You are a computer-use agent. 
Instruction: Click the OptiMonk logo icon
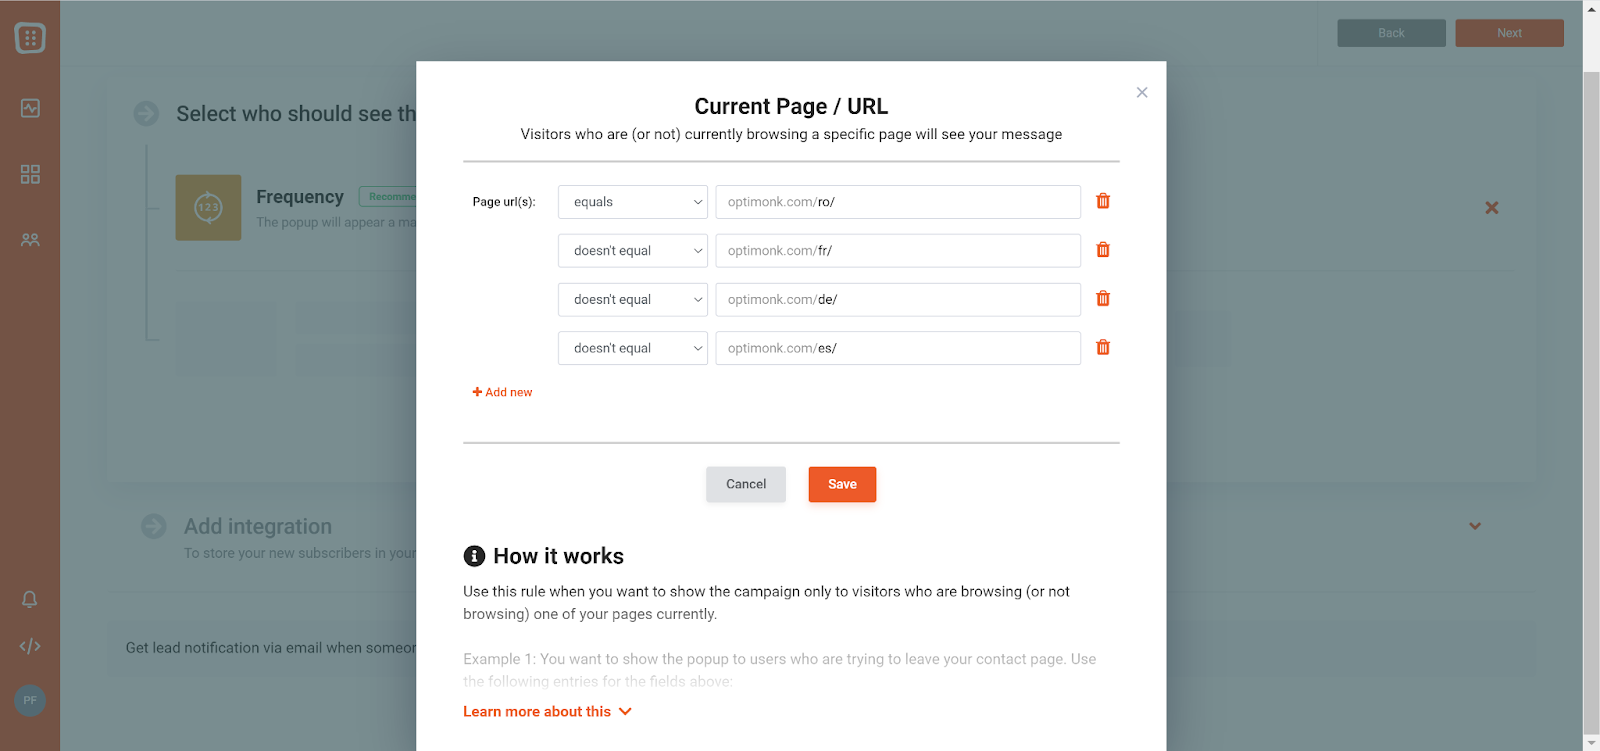click(30, 38)
